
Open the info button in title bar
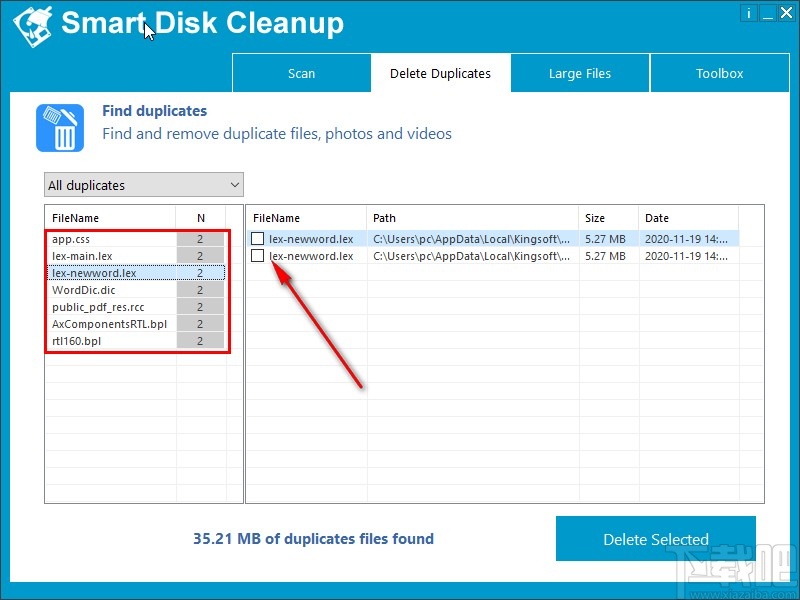pos(749,13)
